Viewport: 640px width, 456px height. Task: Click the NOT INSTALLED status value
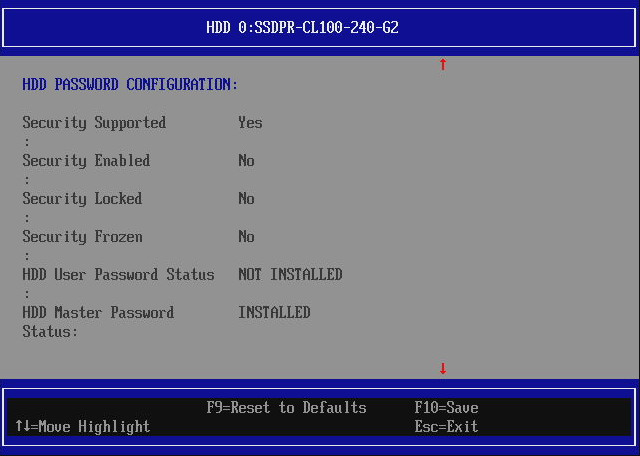pos(290,275)
